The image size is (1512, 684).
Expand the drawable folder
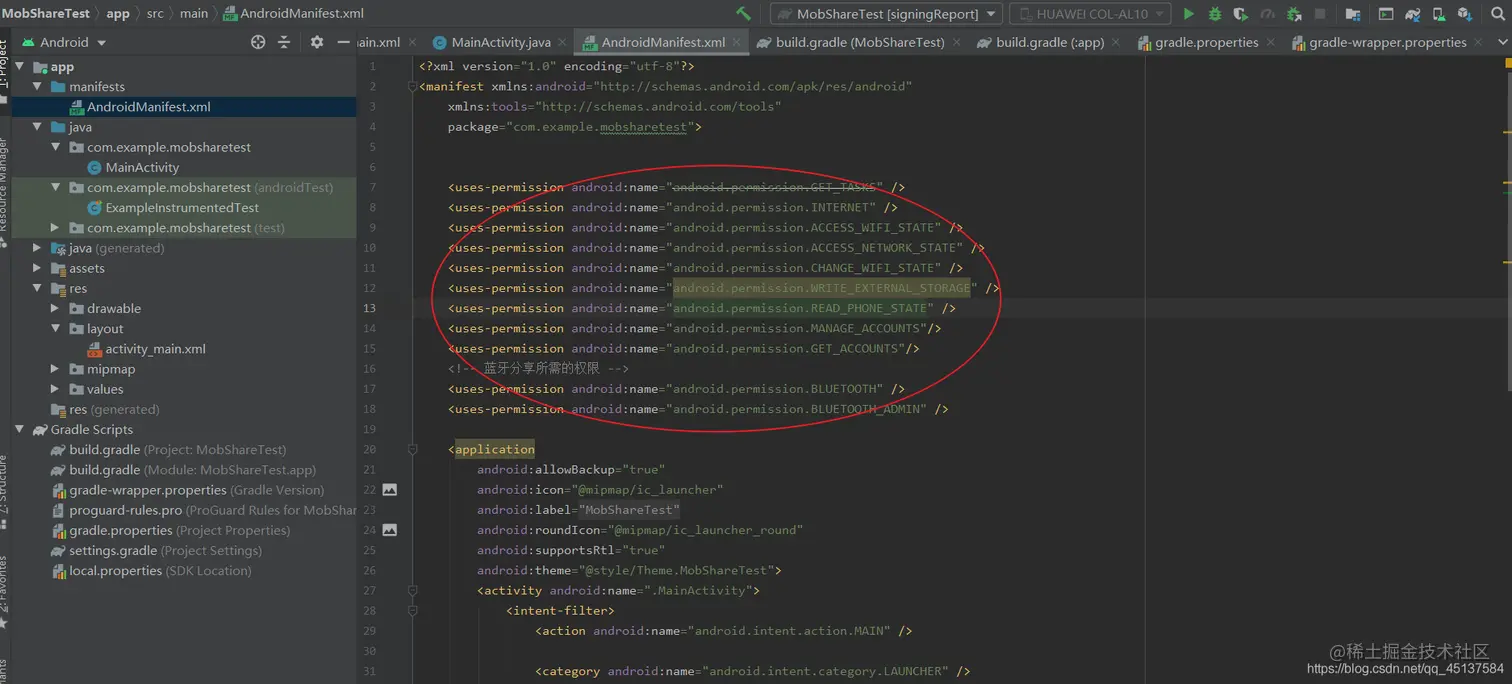[x=56, y=309]
